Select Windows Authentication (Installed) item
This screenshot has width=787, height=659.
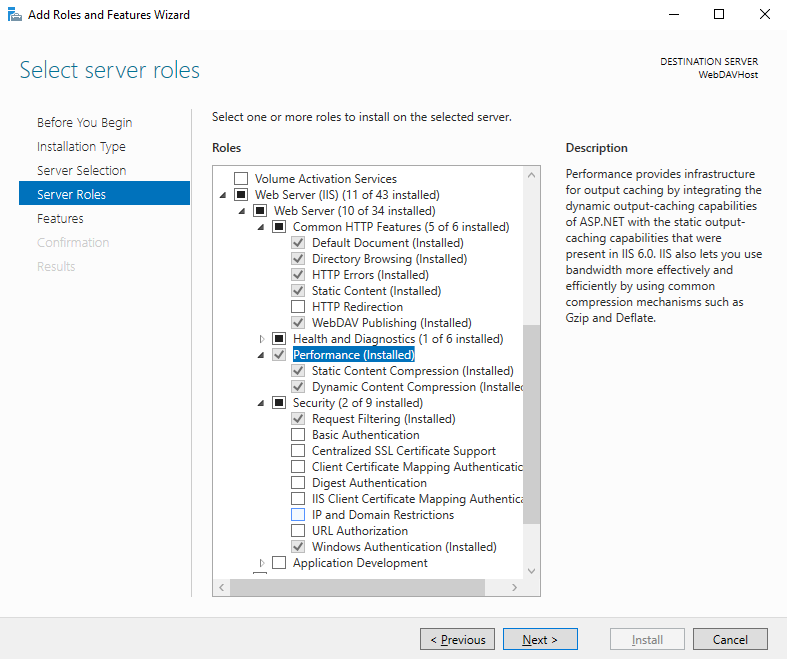click(x=404, y=547)
